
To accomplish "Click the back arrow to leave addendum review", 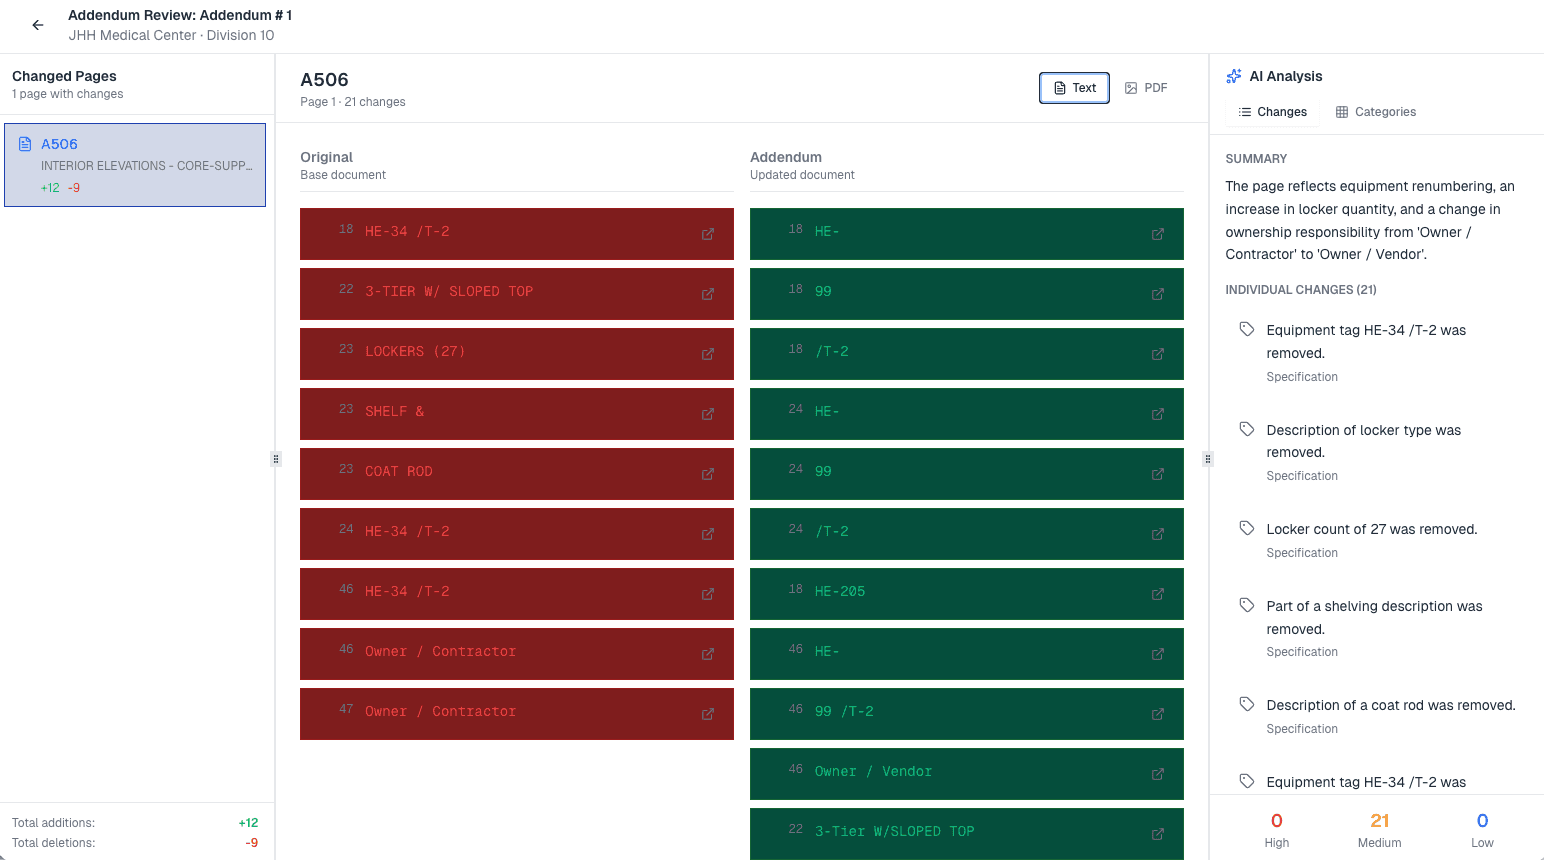I will (x=38, y=25).
